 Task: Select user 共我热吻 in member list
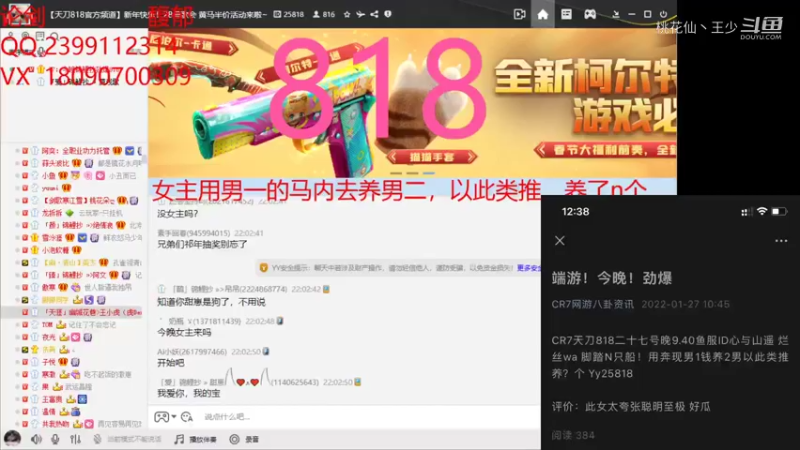[55, 424]
